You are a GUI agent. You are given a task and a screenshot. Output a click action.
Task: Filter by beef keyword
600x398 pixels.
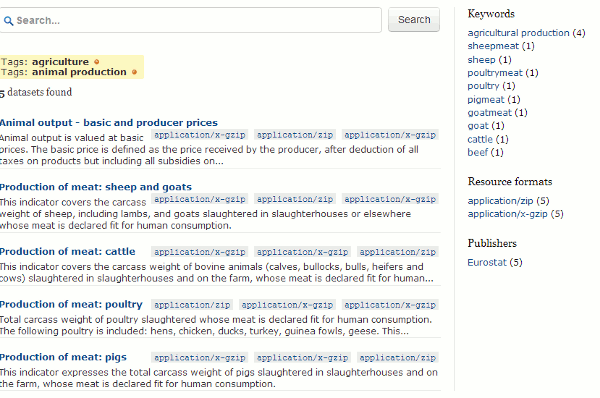click(x=478, y=152)
